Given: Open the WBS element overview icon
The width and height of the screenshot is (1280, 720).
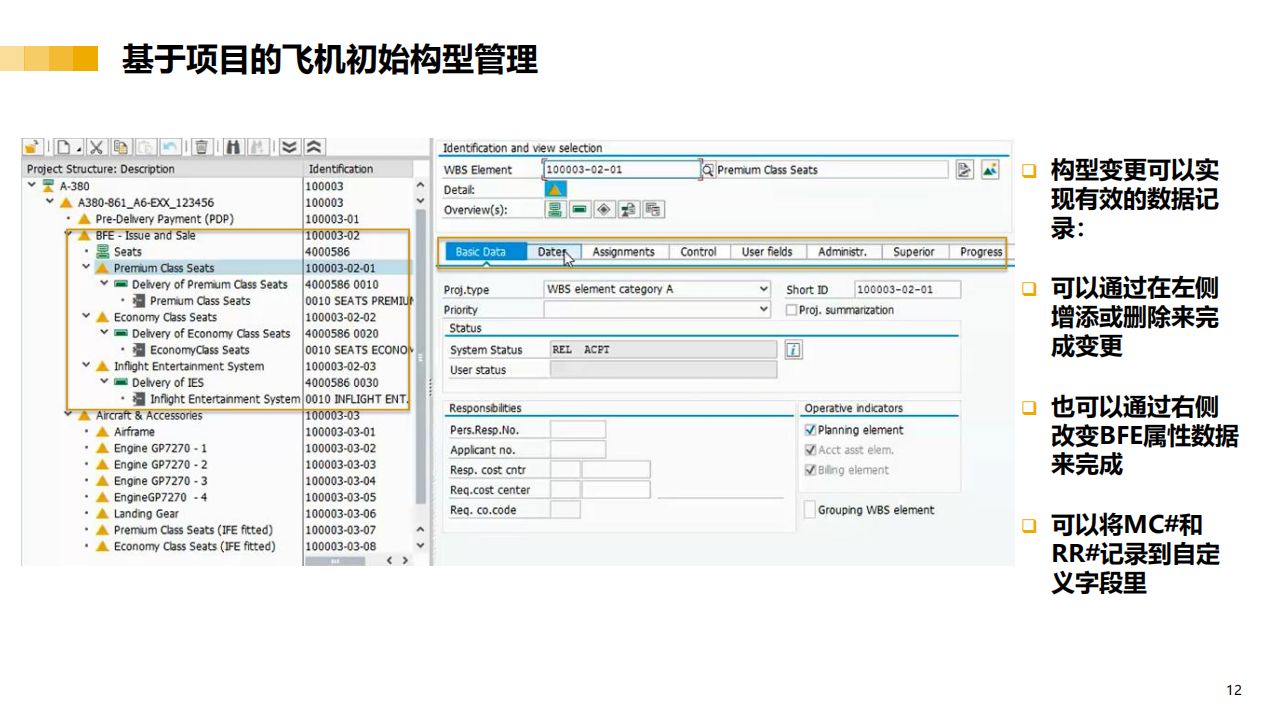Looking at the screenshot, I should (x=555, y=209).
